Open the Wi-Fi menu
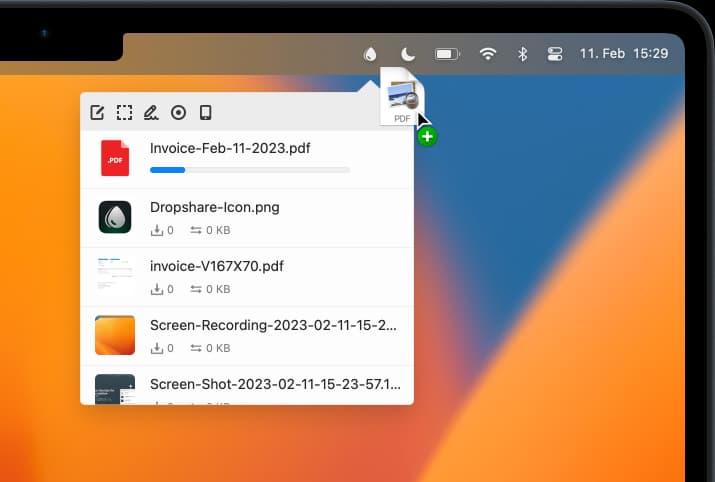 tap(487, 54)
